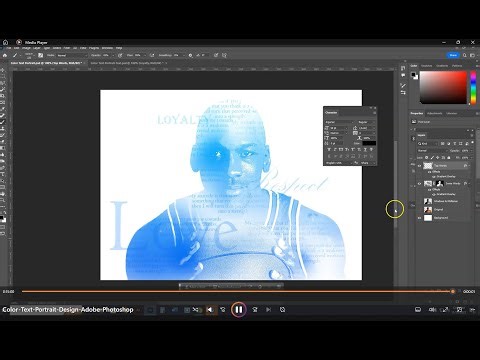Expand the Layers Kind filter dropdown

[x=428, y=144]
